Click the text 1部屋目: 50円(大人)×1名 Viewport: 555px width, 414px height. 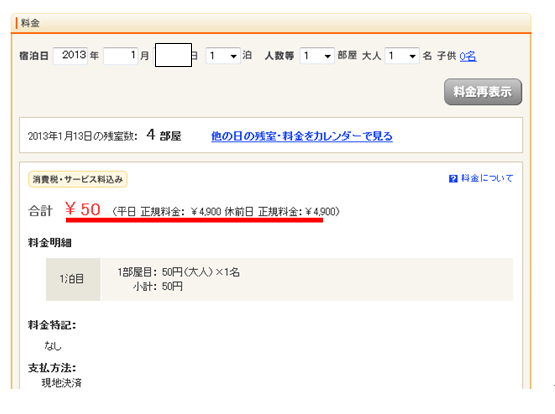tap(179, 272)
